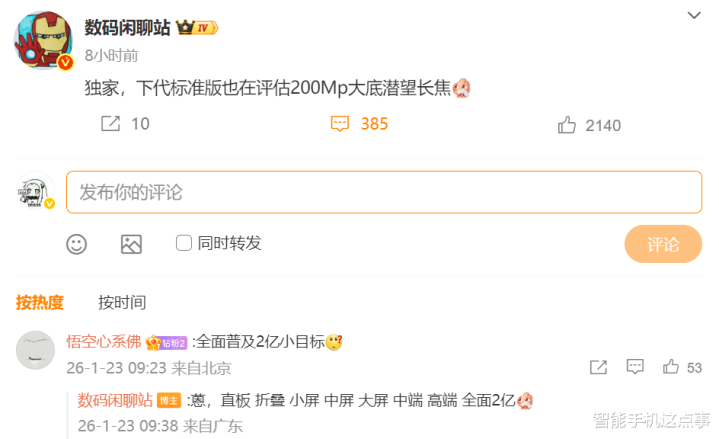Image resolution: width=719 pixels, height=439 pixels.
Task: Open the comments icon showing 385
Action: (x=340, y=124)
